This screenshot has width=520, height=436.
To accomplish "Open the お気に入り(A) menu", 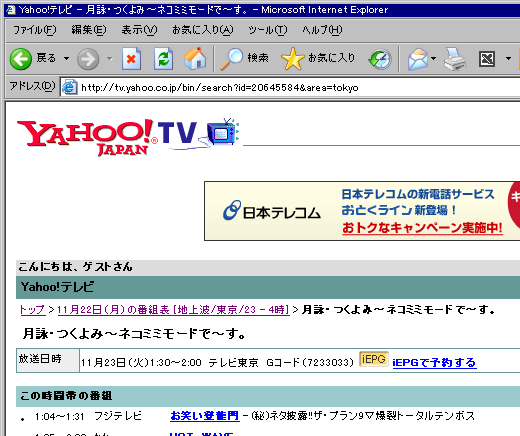I will point(203,30).
